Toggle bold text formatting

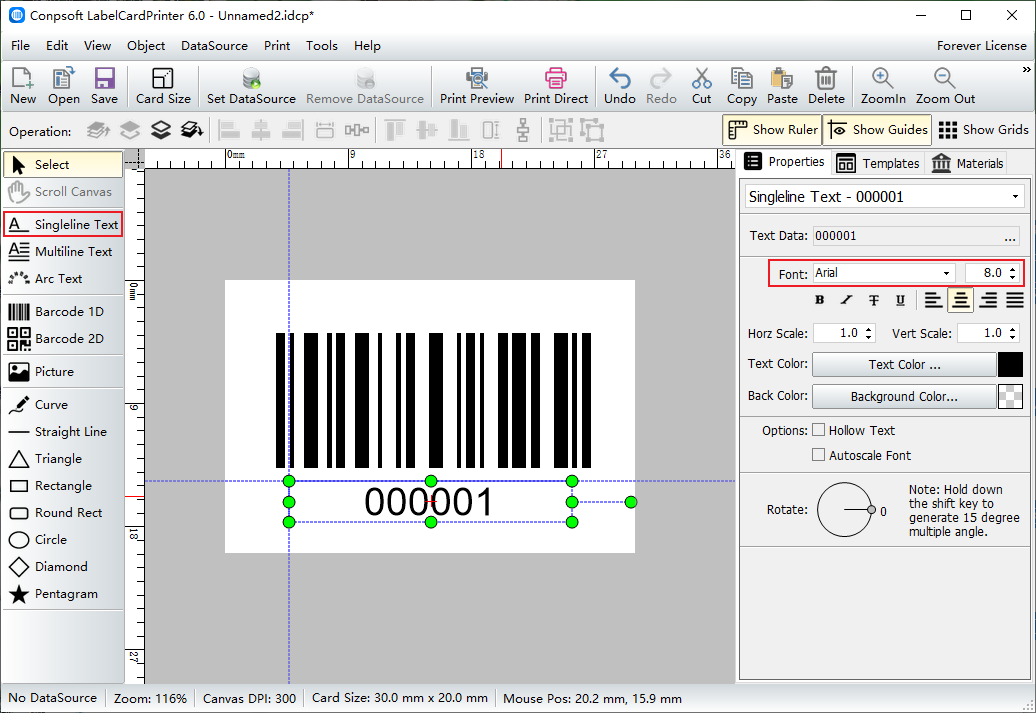tap(819, 300)
